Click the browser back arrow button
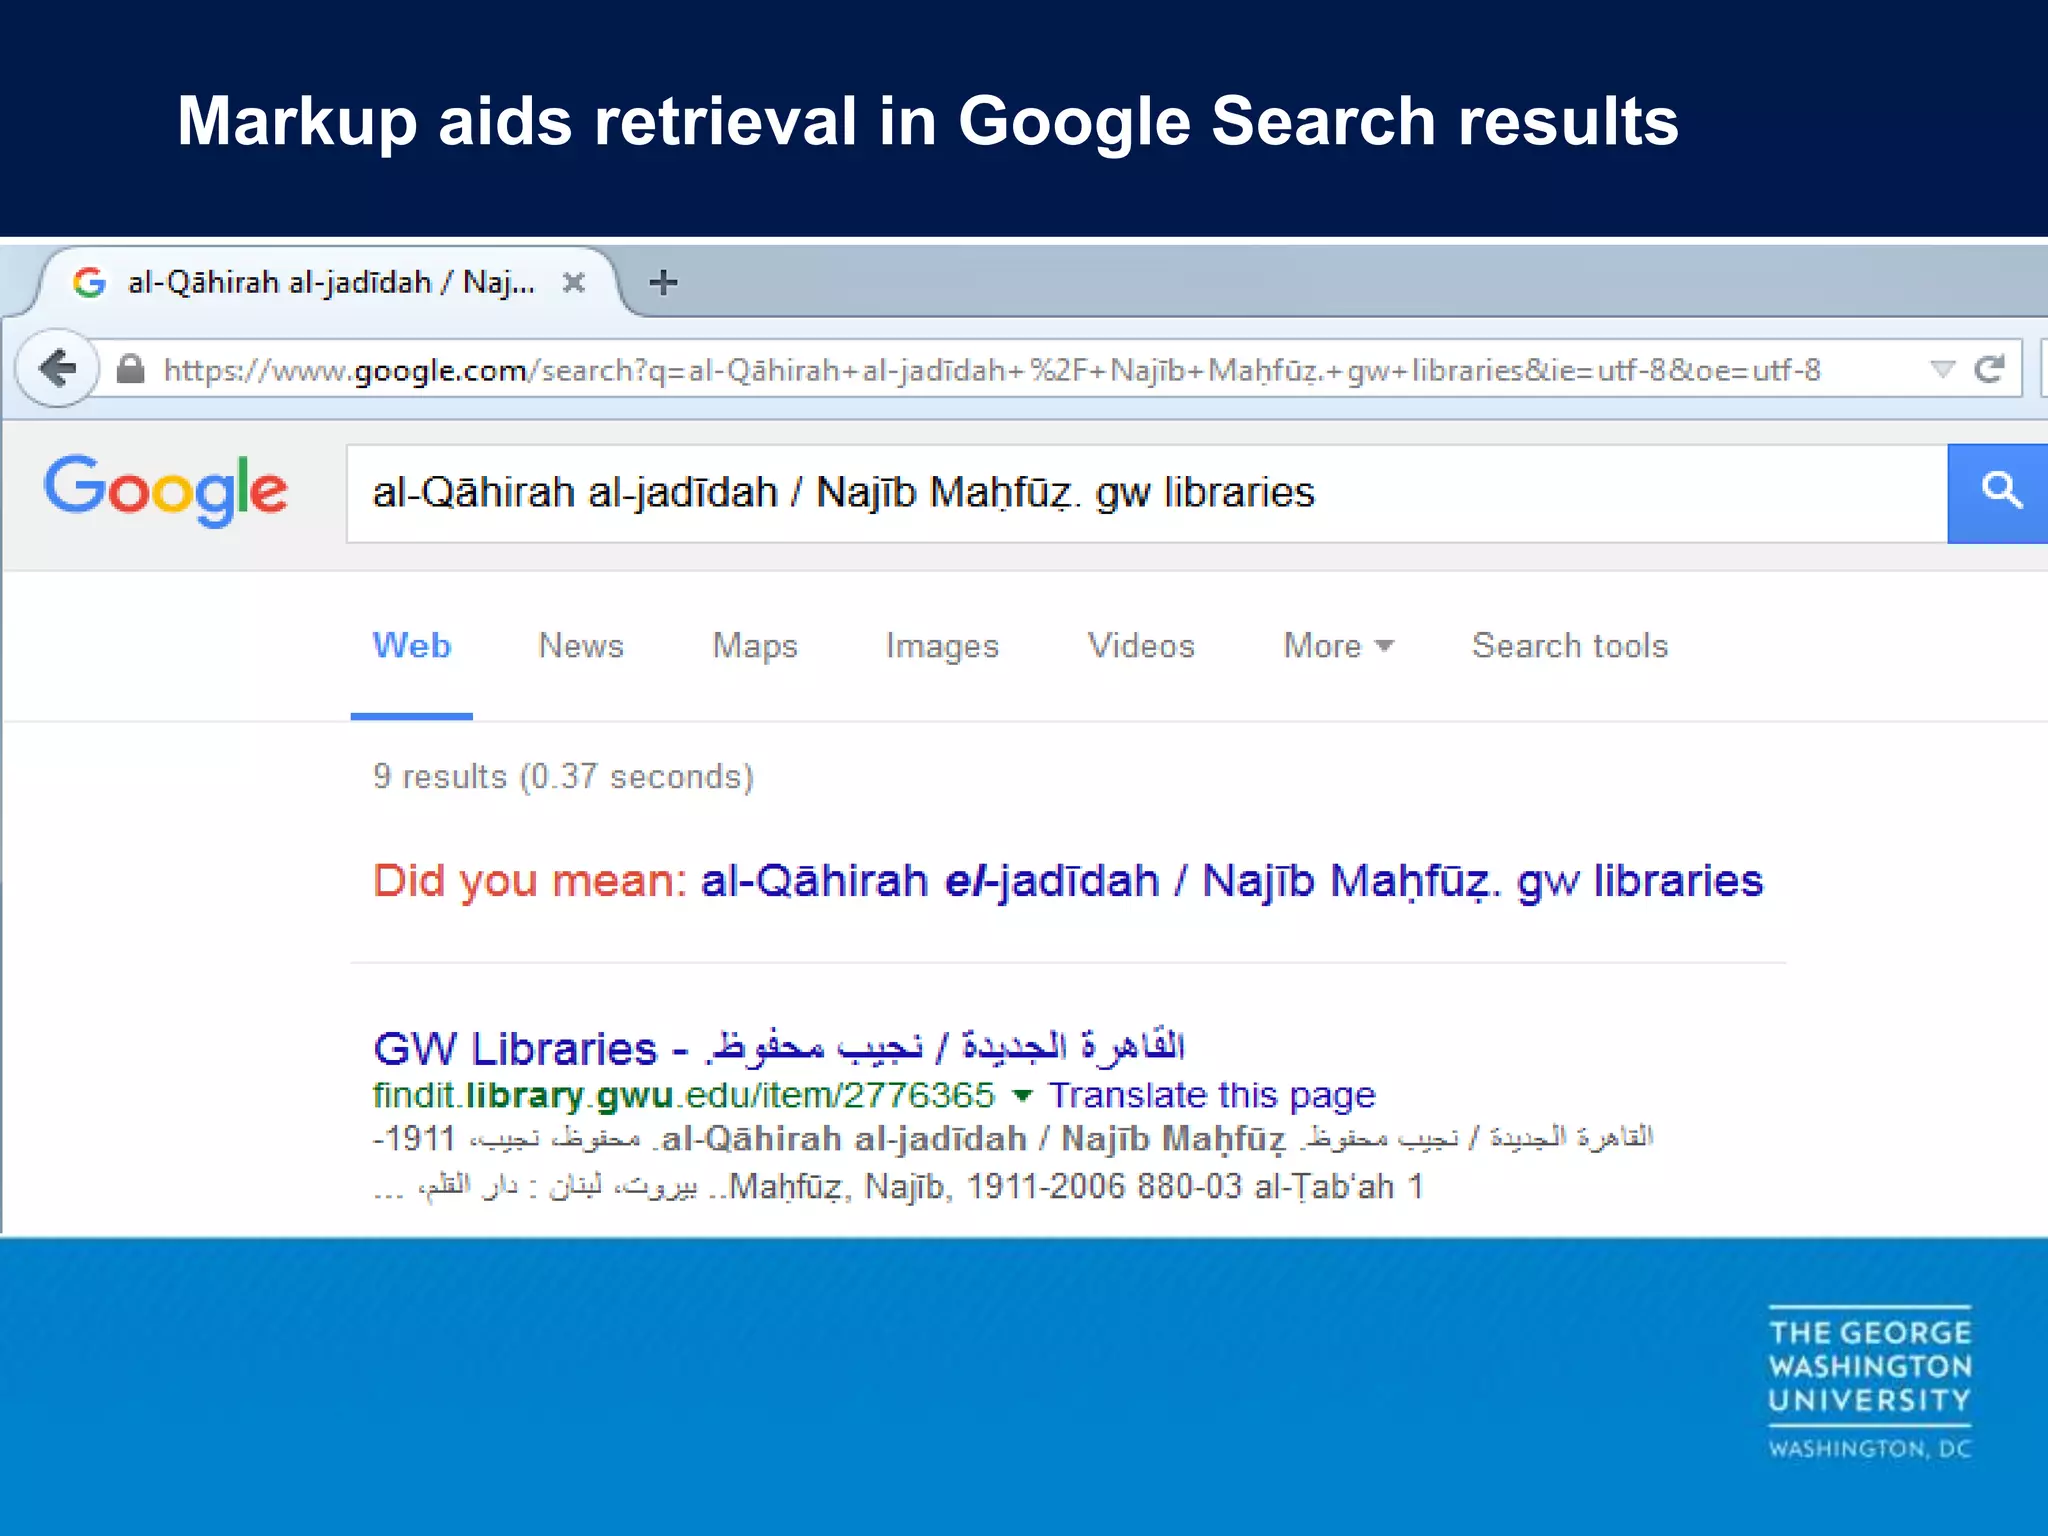This screenshot has width=2048, height=1536. (58, 368)
